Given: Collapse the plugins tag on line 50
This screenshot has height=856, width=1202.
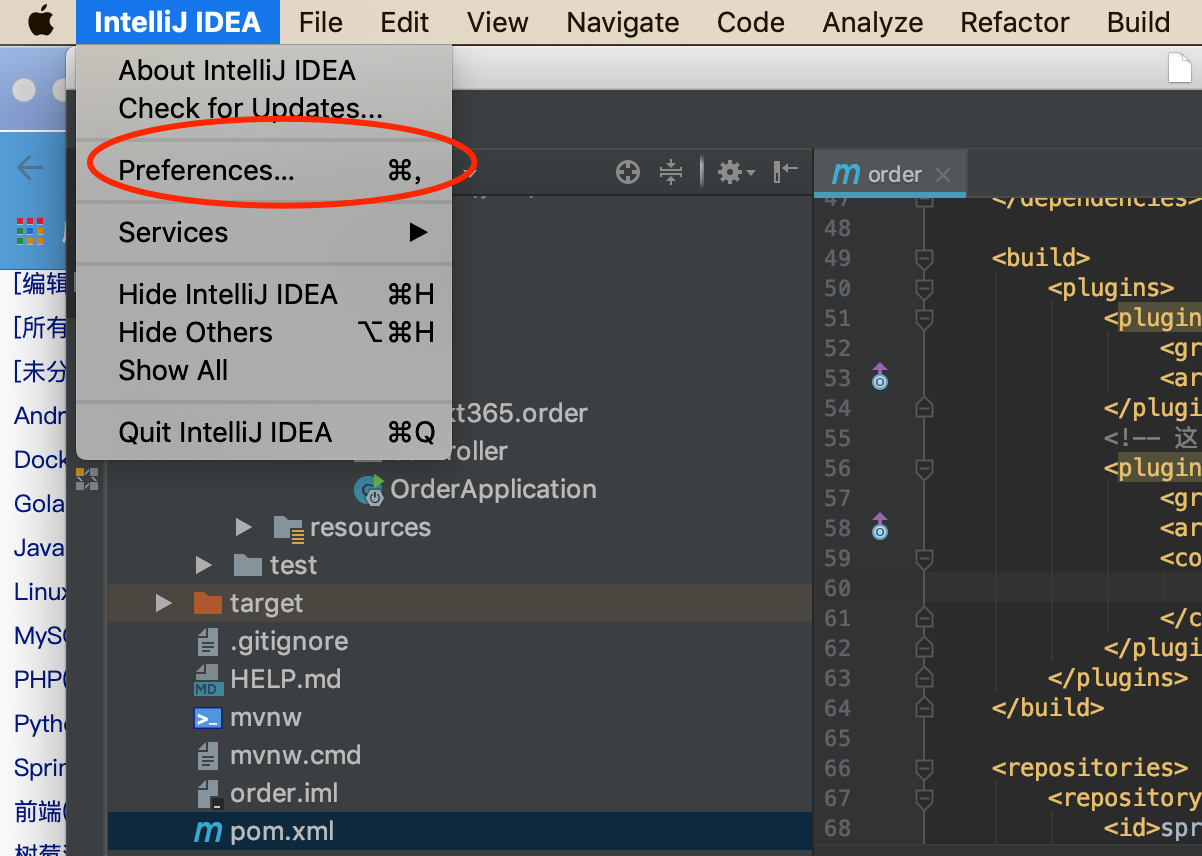Looking at the screenshot, I should pyautogui.click(x=924, y=289).
